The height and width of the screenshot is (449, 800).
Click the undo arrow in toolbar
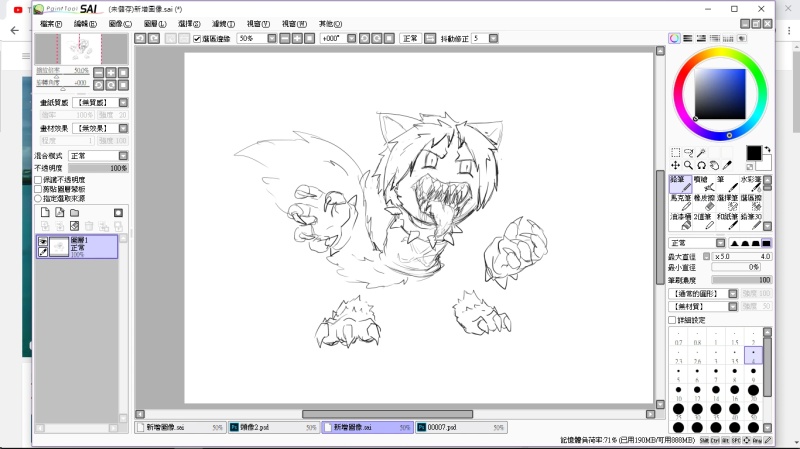(x=140, y=38)
